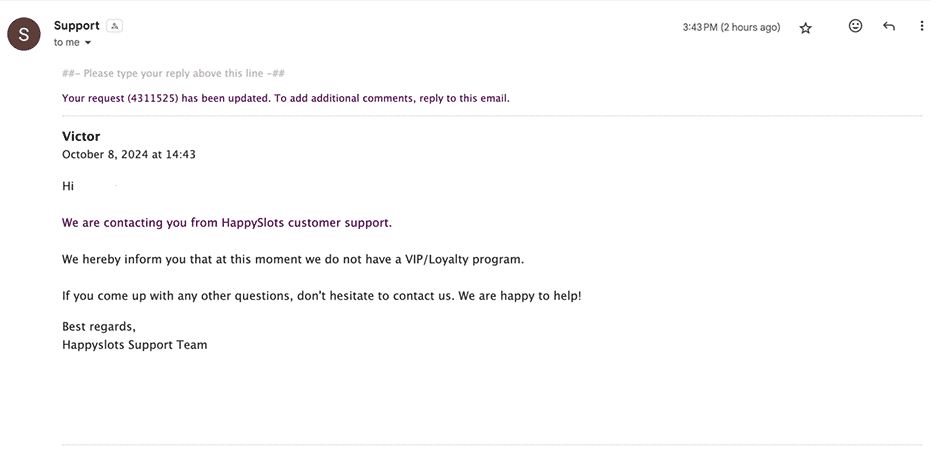The height and width of the screenshot is (451, 942).
Task: Click the reply arrow icon
Action: coord(888,27)
